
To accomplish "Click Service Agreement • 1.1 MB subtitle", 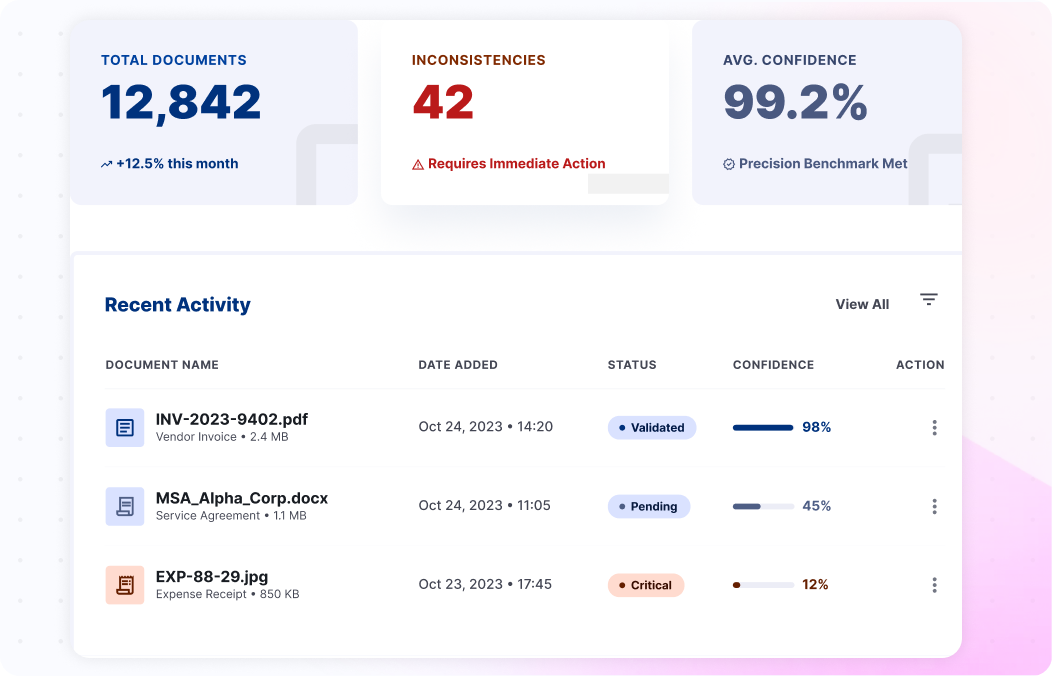I will (x=231, y=516).
